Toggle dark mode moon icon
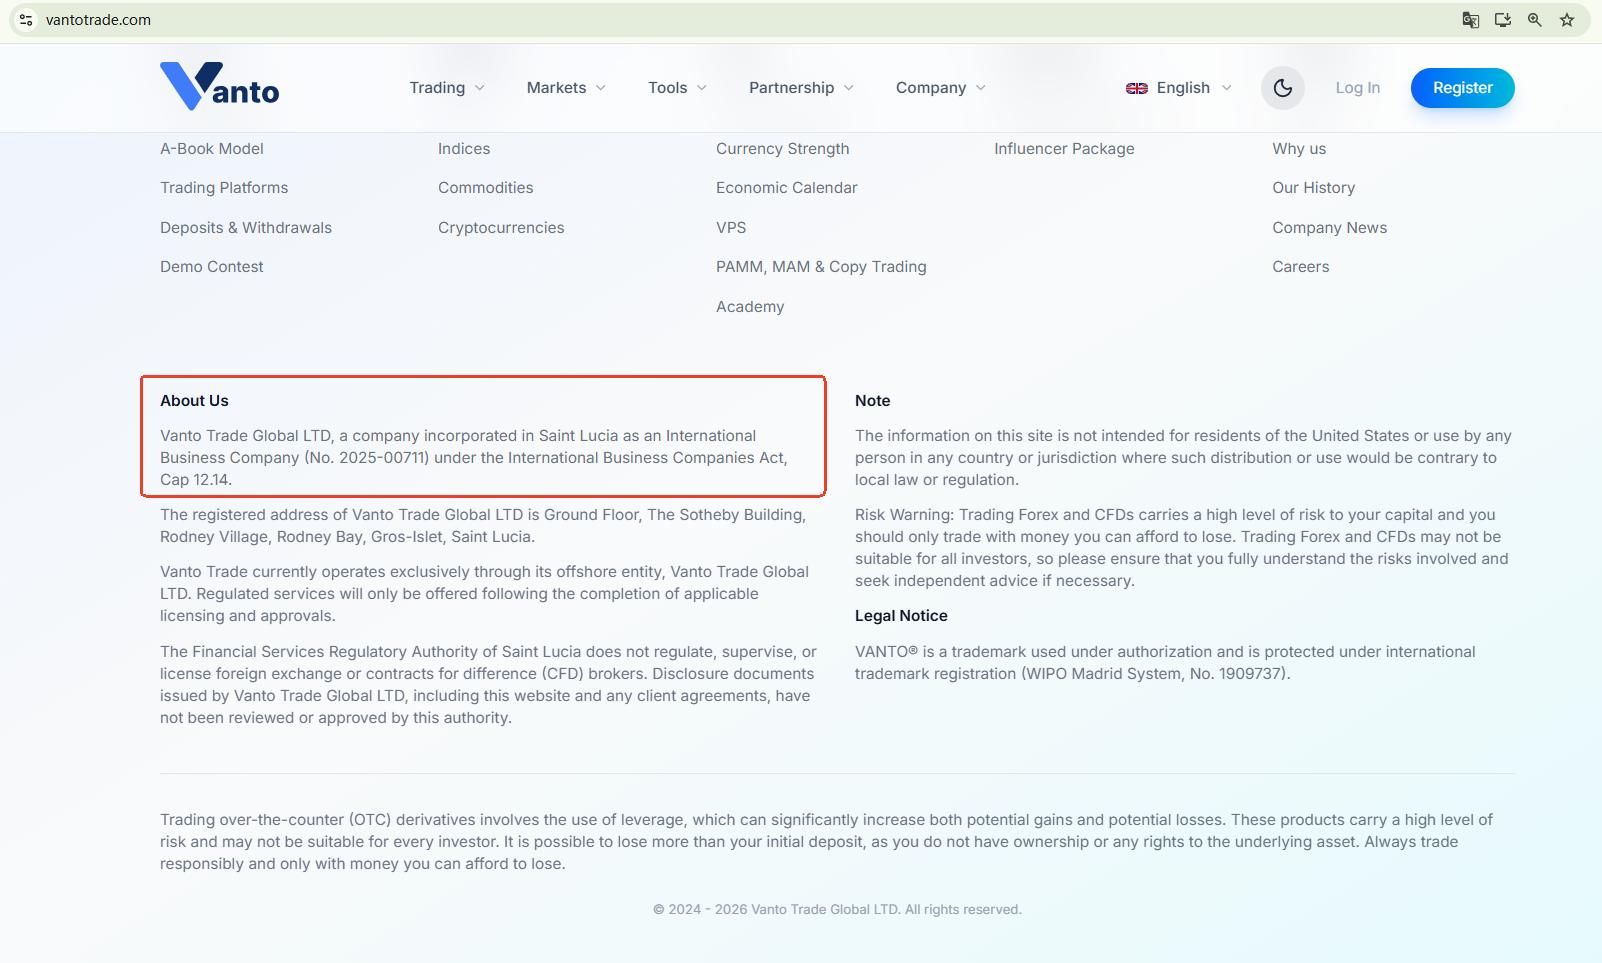This screenshot has height=963, width=1602. pos(1283,88)
